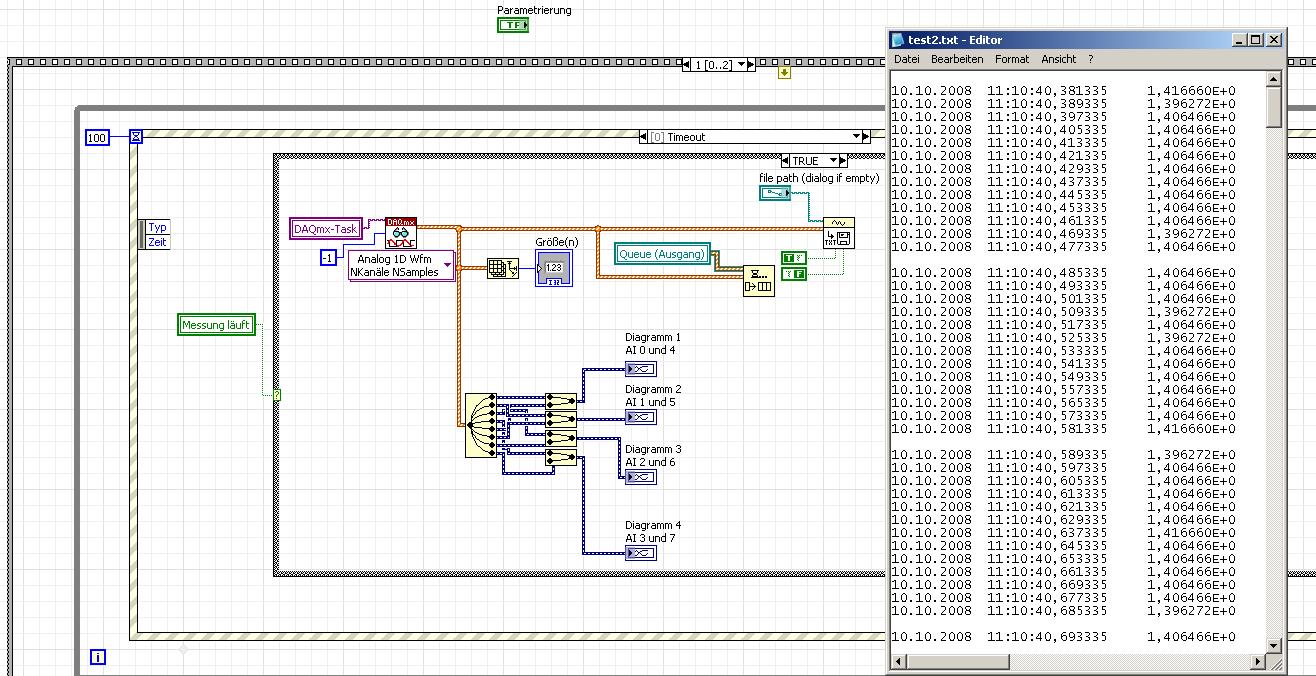Screen dimensions: 1316x676
Task: Open the Timeout event case selector dropdown
Action: 856,137
